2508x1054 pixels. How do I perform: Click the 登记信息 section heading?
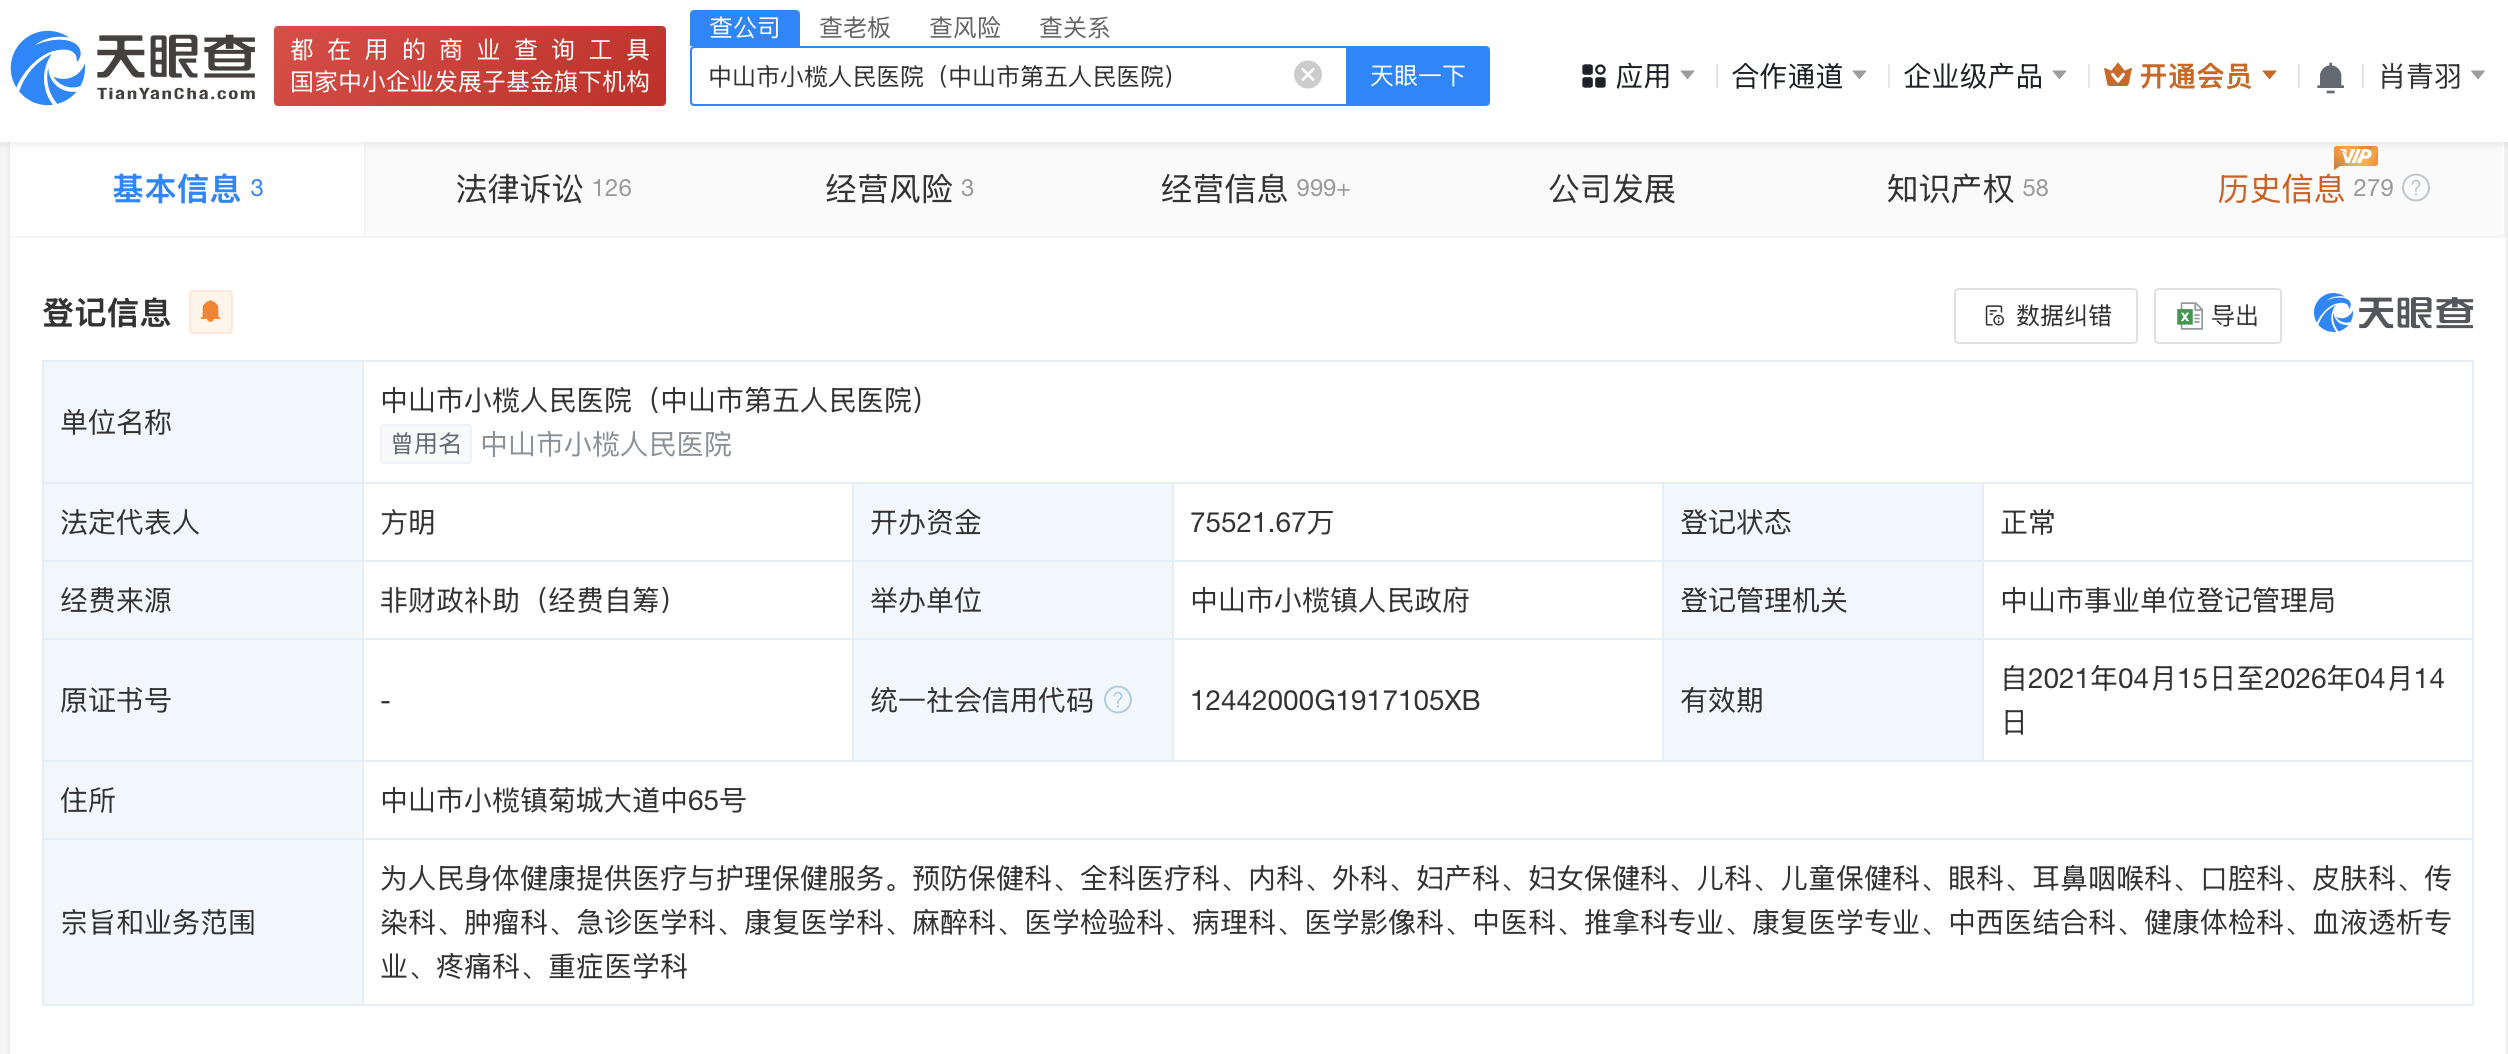coord(107,313)
